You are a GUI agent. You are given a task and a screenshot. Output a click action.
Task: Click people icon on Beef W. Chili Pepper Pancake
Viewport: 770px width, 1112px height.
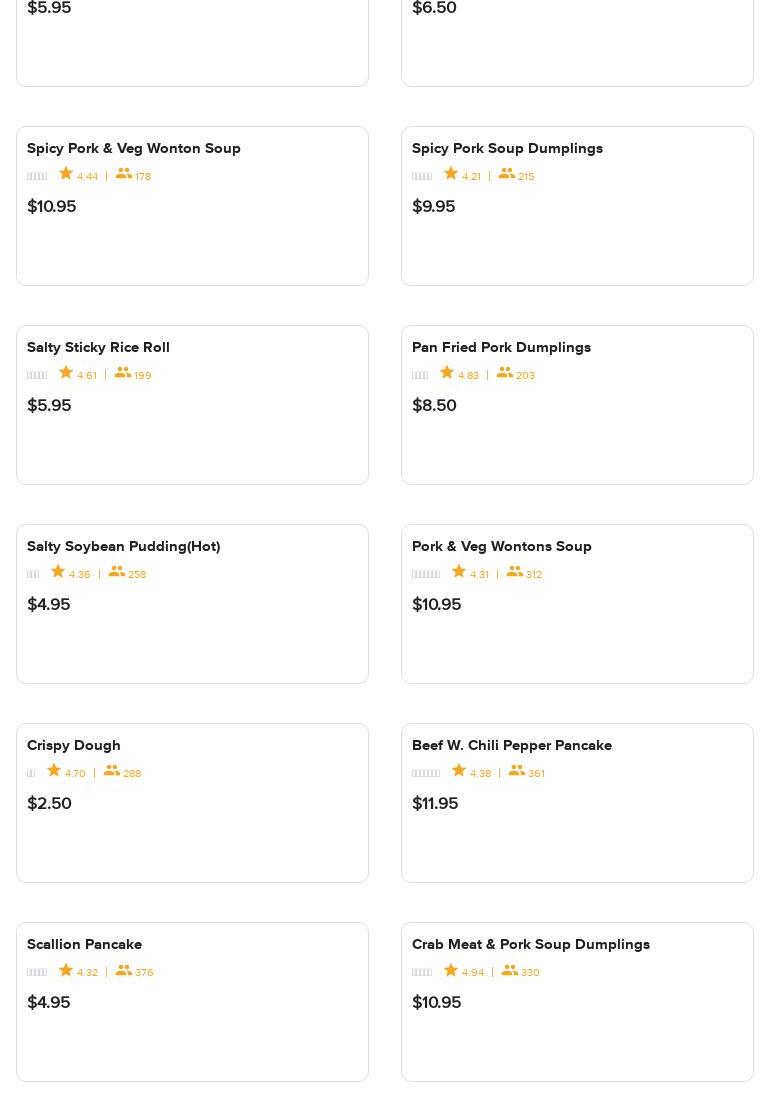[517, 771]
